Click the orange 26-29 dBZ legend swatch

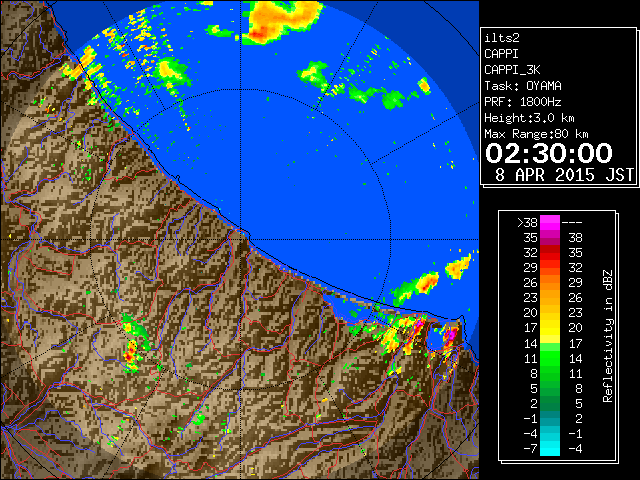click(550, 282)
